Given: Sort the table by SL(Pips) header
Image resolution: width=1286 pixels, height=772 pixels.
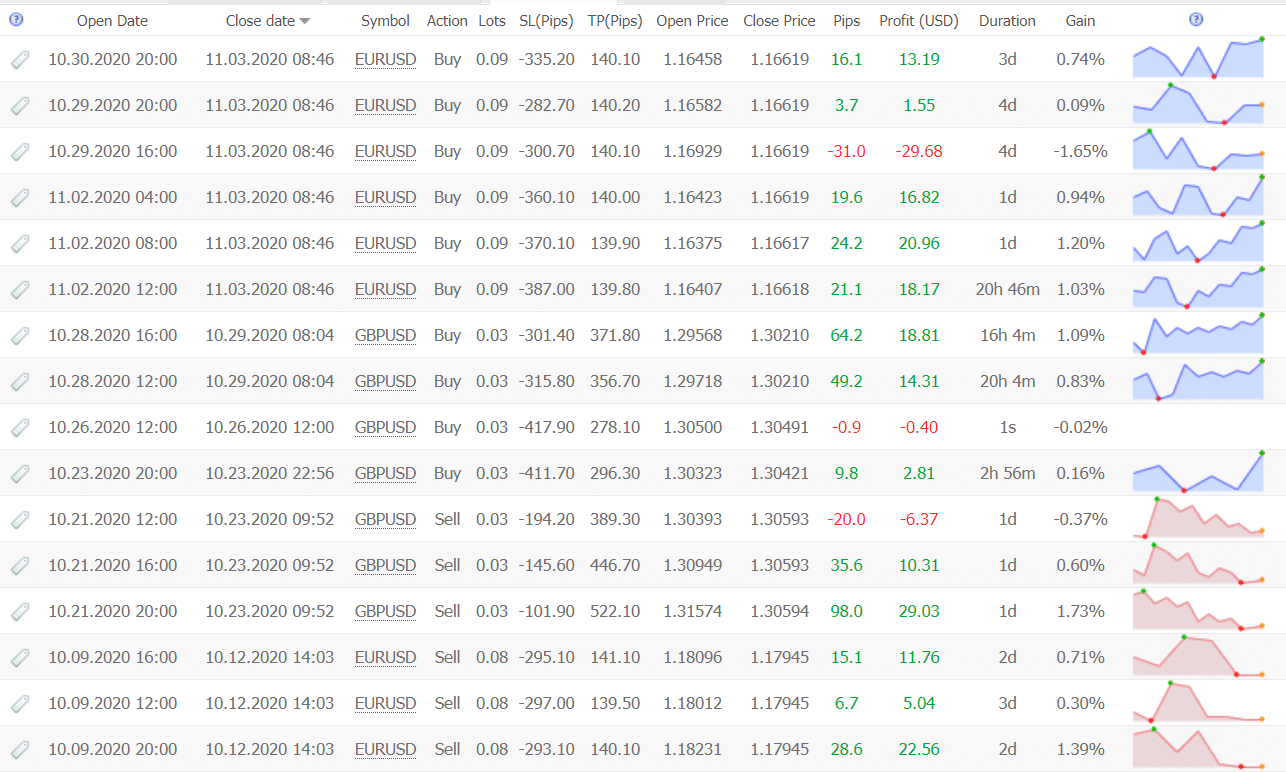Looking at the screenshot, I should point(546,20).
